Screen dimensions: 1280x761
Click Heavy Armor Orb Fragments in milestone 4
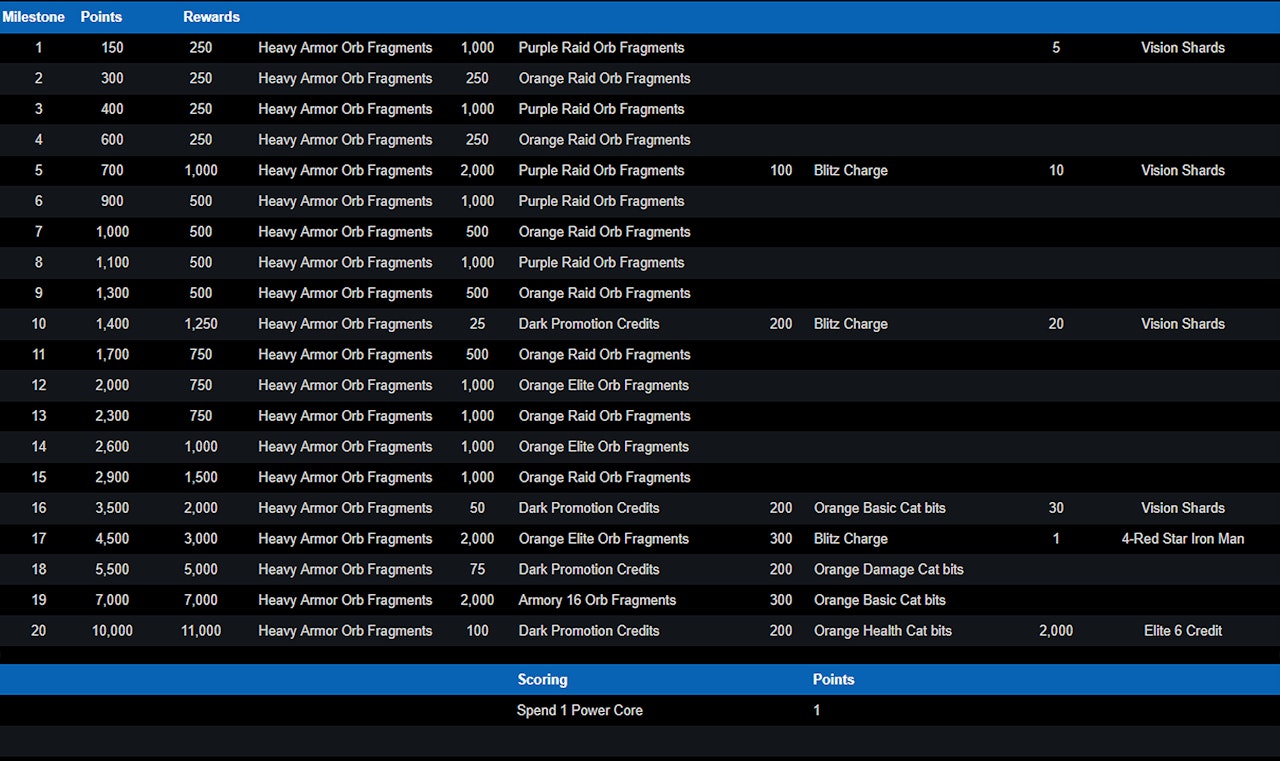[345, 140]
